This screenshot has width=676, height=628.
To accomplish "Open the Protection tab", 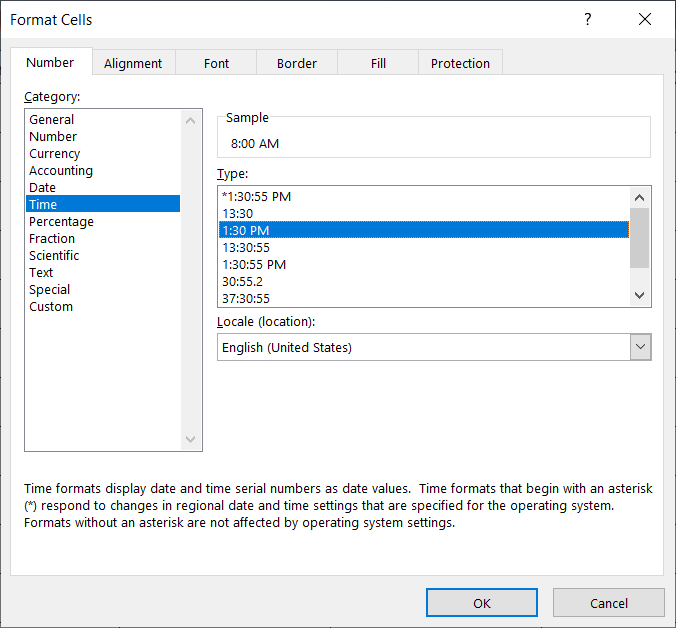I will tap(460, 63).
